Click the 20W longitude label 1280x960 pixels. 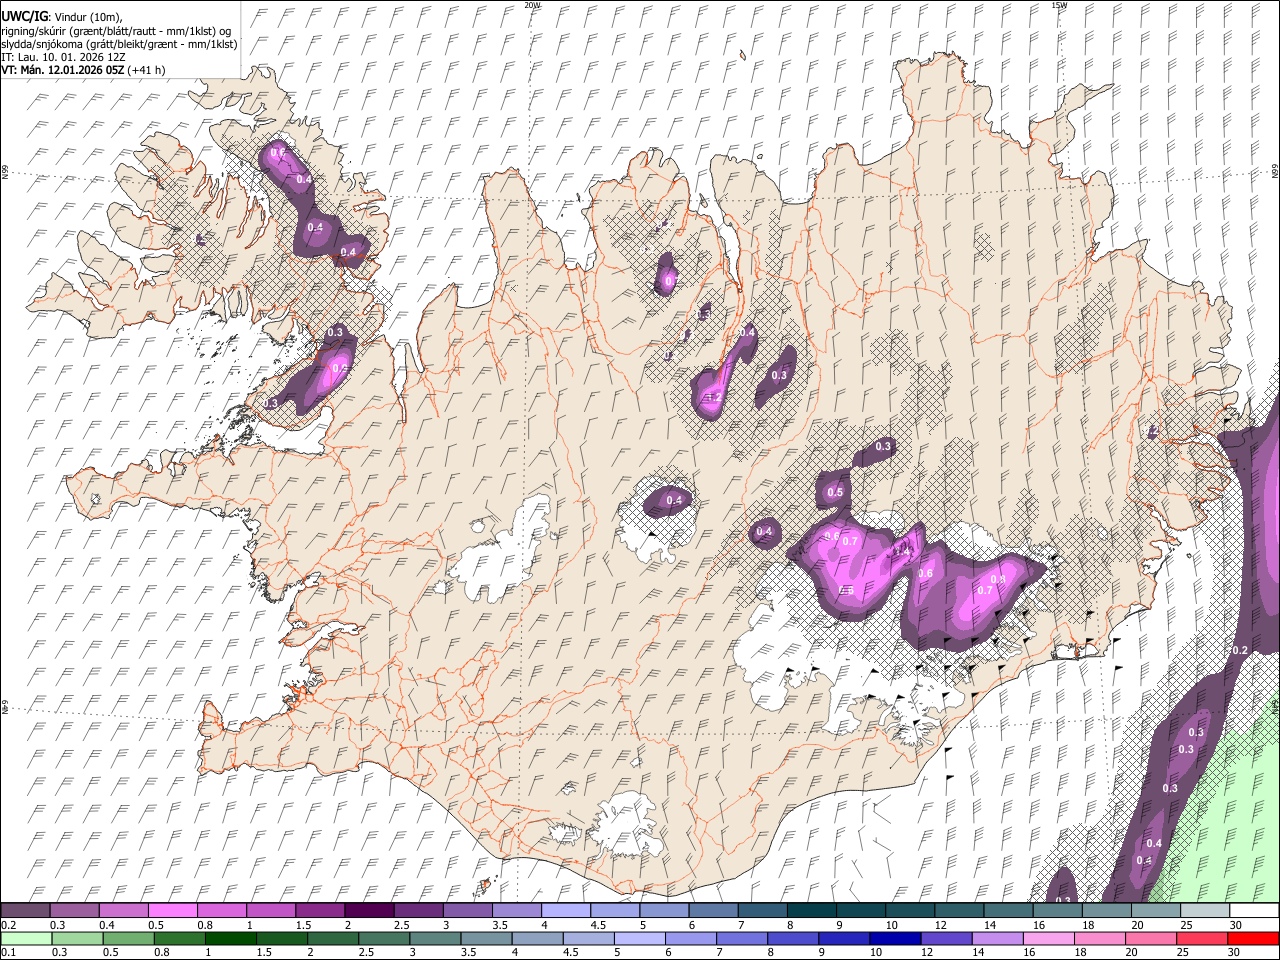532,5
